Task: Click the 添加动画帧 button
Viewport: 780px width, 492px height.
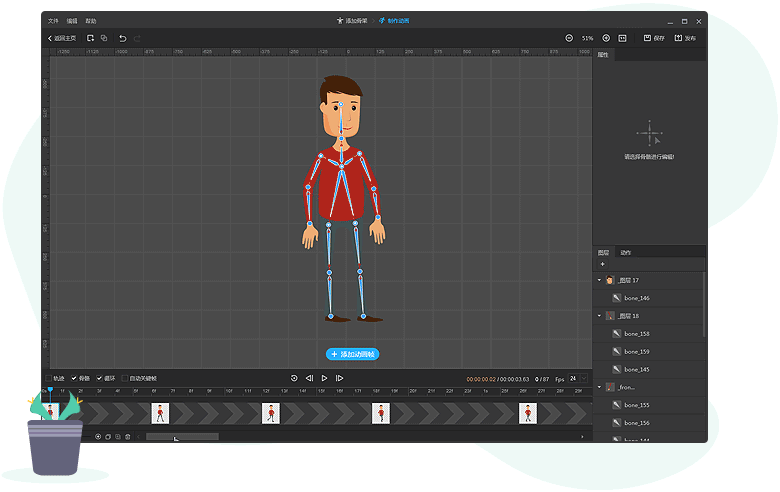Action: (x=352, y=354)
